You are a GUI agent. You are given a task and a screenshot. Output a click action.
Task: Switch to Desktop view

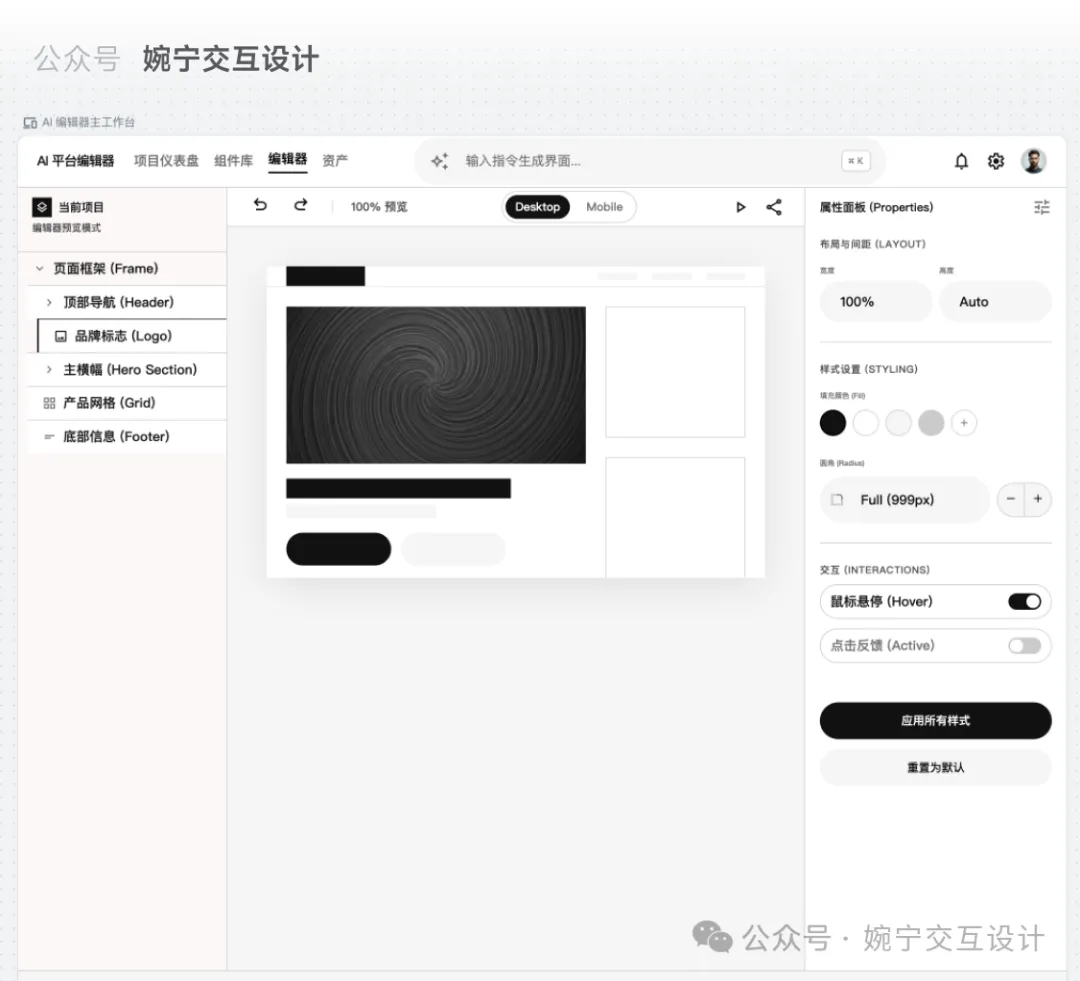point(537,207)
